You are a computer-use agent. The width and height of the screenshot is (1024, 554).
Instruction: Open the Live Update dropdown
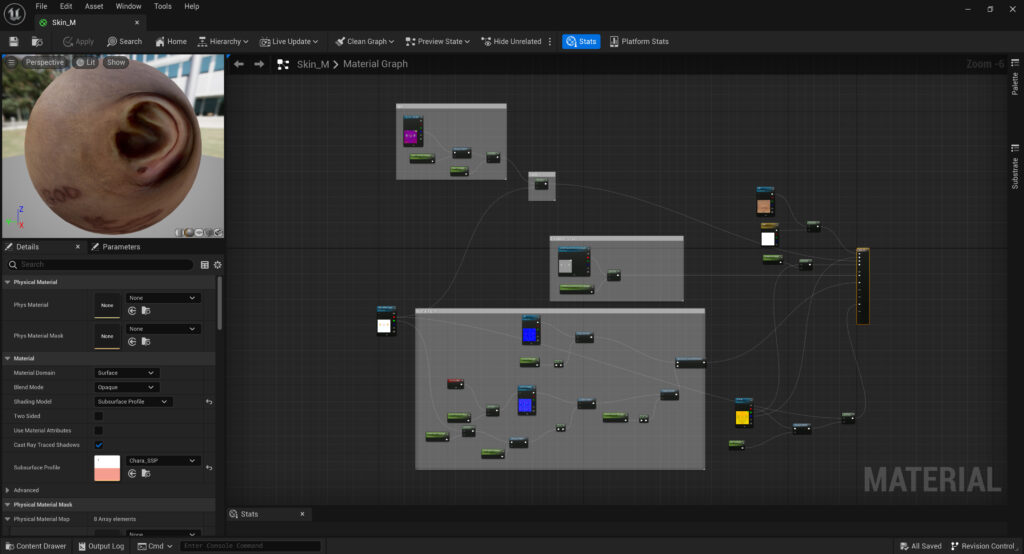coord(289,41)
